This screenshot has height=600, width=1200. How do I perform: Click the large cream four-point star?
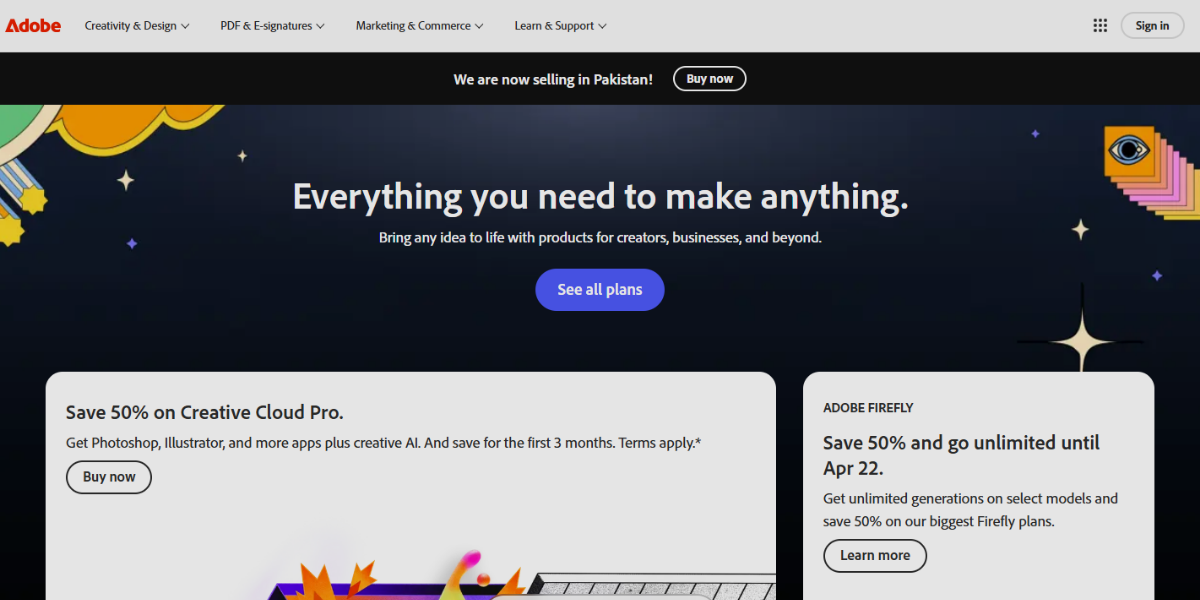click(x=1082, y=341)
